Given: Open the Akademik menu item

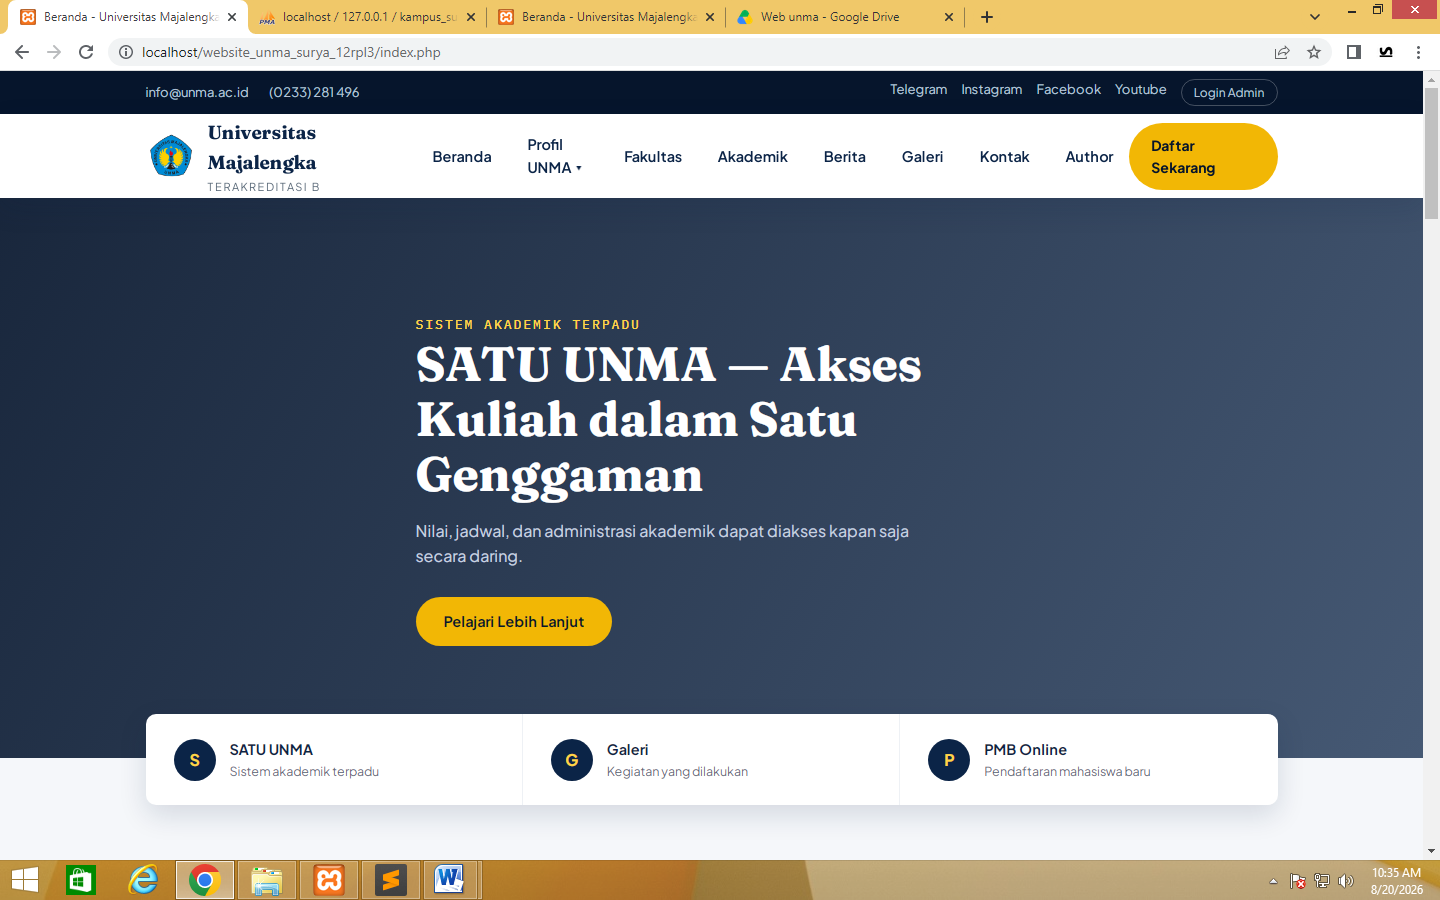Looking at the screenshot, I should click(753, 156).
